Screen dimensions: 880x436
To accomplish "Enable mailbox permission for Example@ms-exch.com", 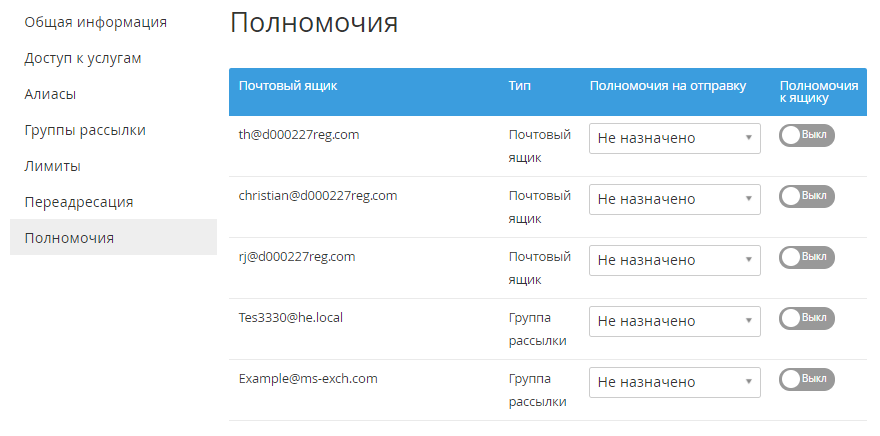I will [x=806, y=380].
